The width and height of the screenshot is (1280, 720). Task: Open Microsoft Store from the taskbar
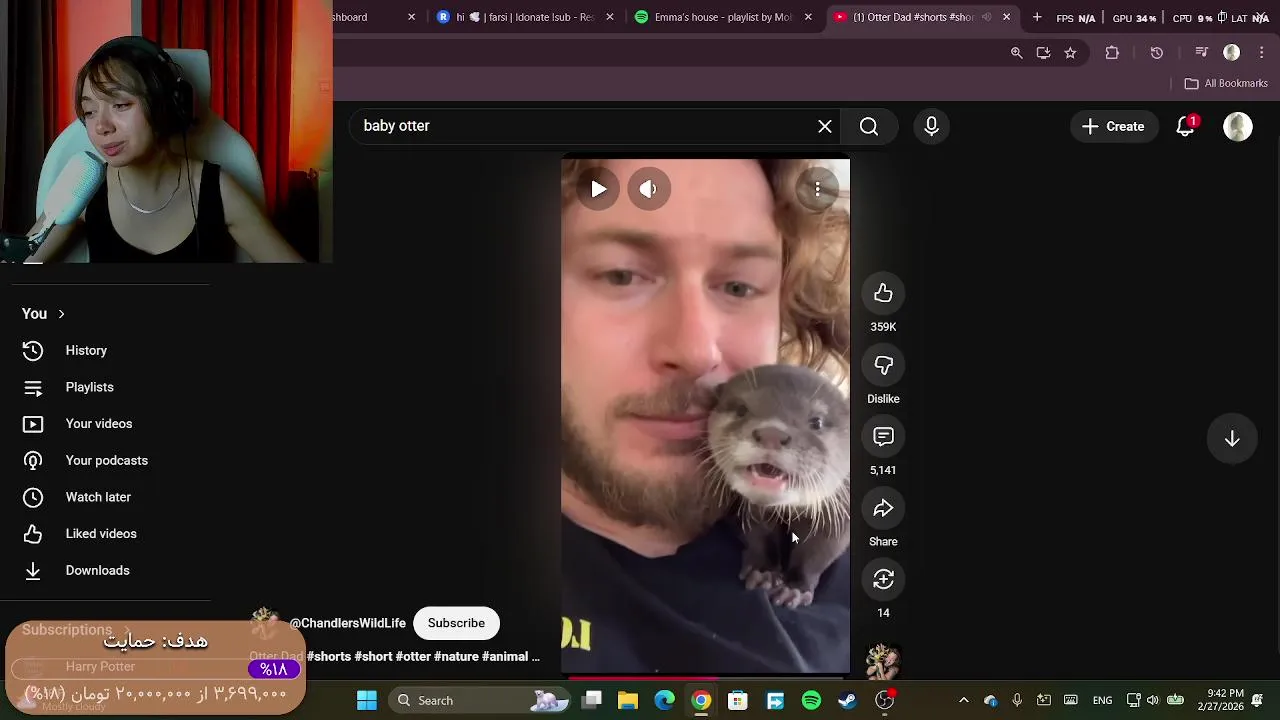[738, 701]
